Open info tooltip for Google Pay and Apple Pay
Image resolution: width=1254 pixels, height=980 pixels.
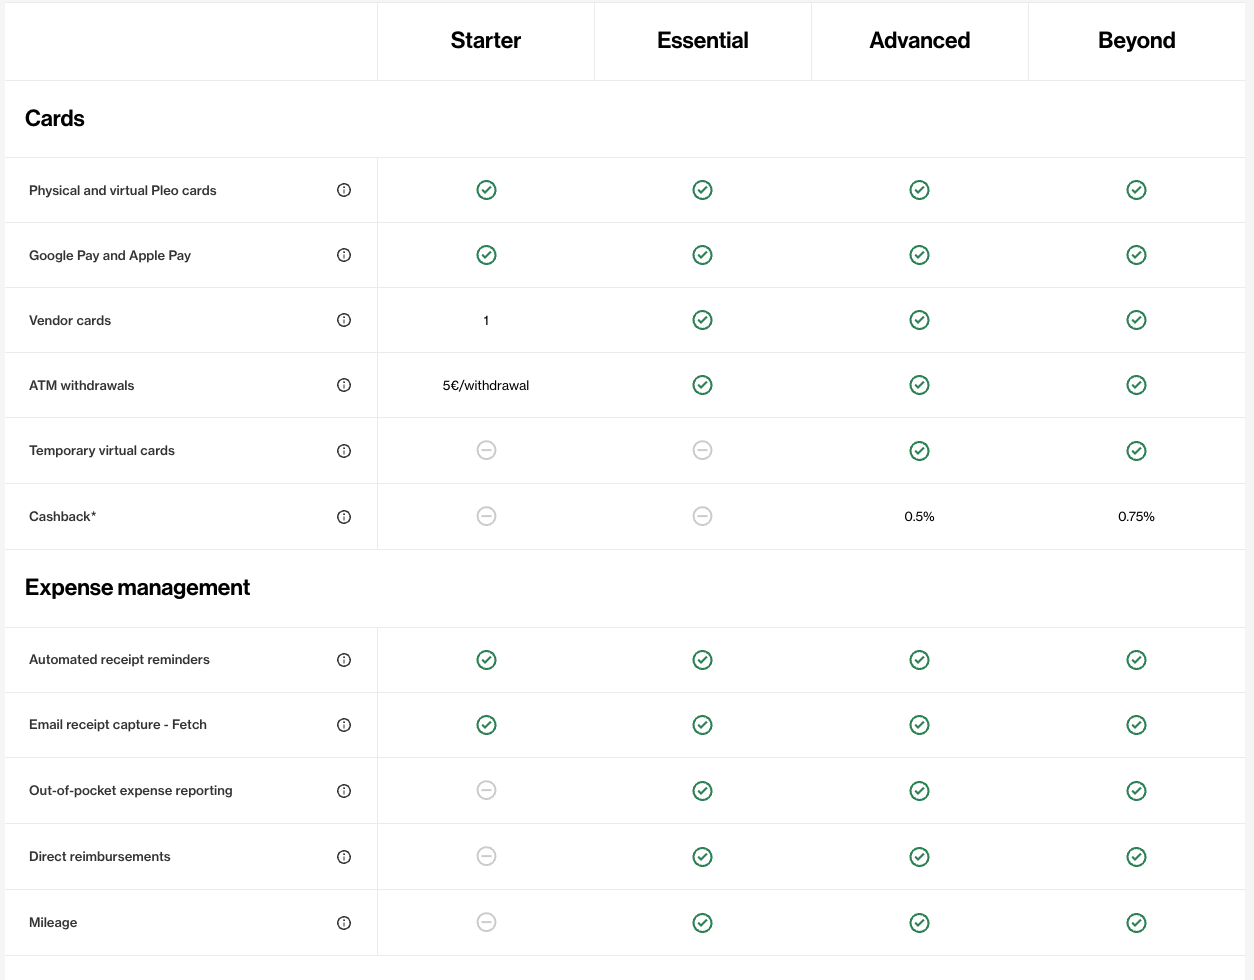pyautogui.click(x=344, y=255)
